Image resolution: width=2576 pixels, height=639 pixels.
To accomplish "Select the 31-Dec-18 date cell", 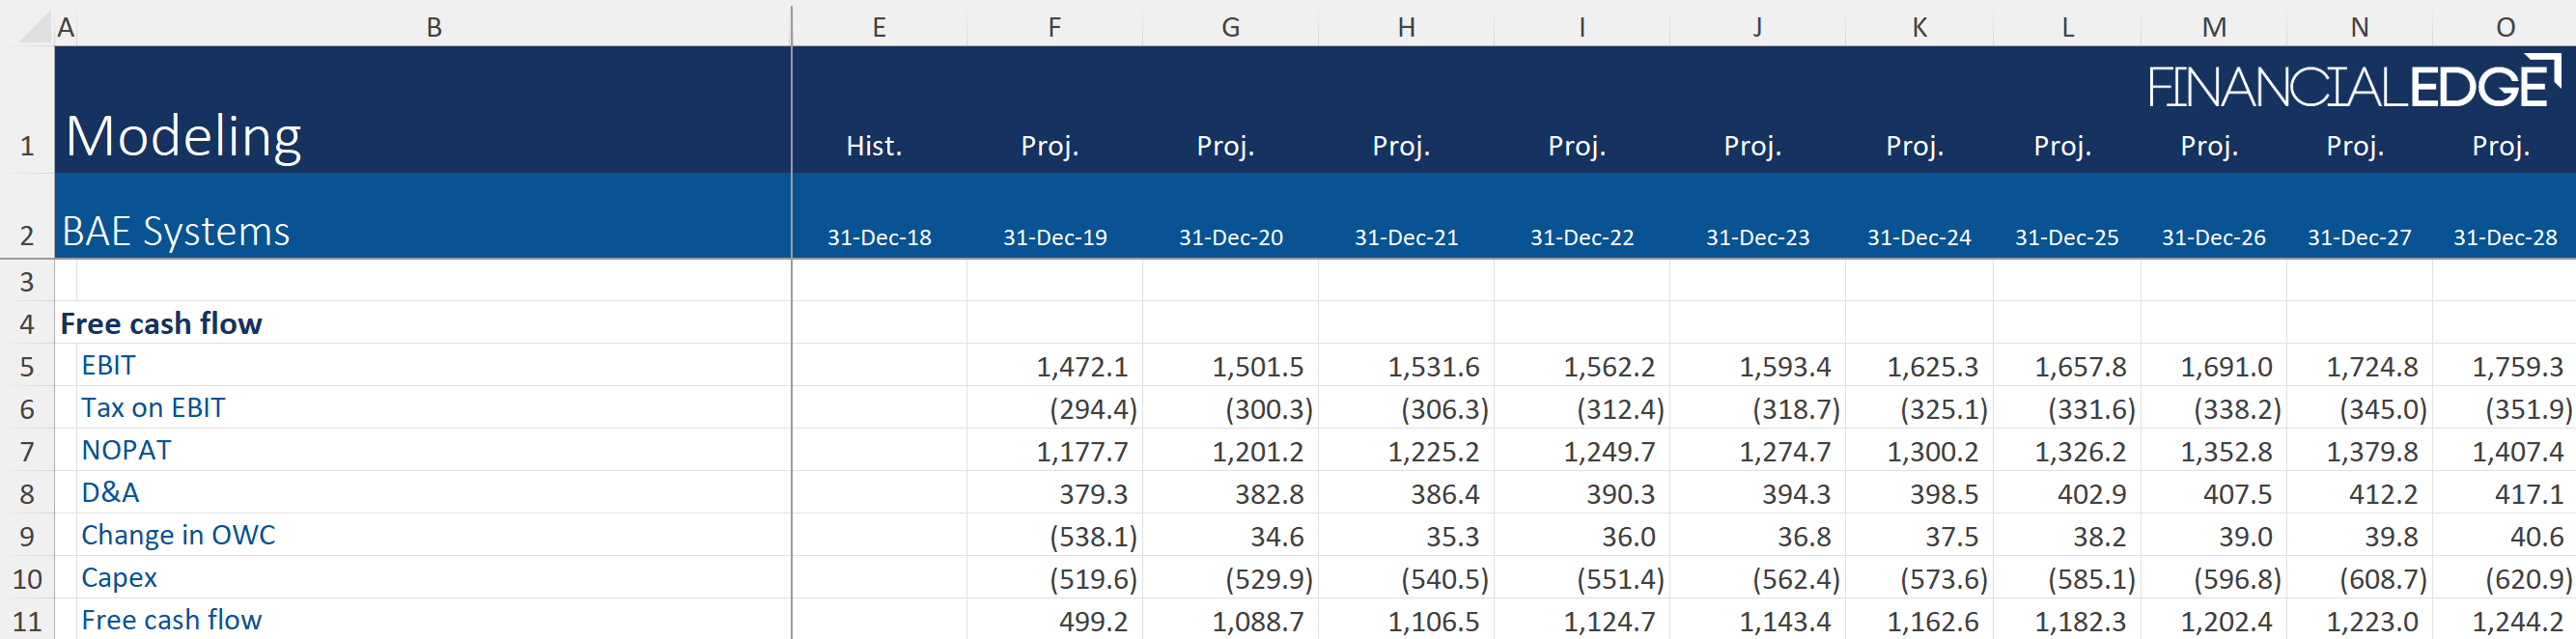I will coord(879,238).
